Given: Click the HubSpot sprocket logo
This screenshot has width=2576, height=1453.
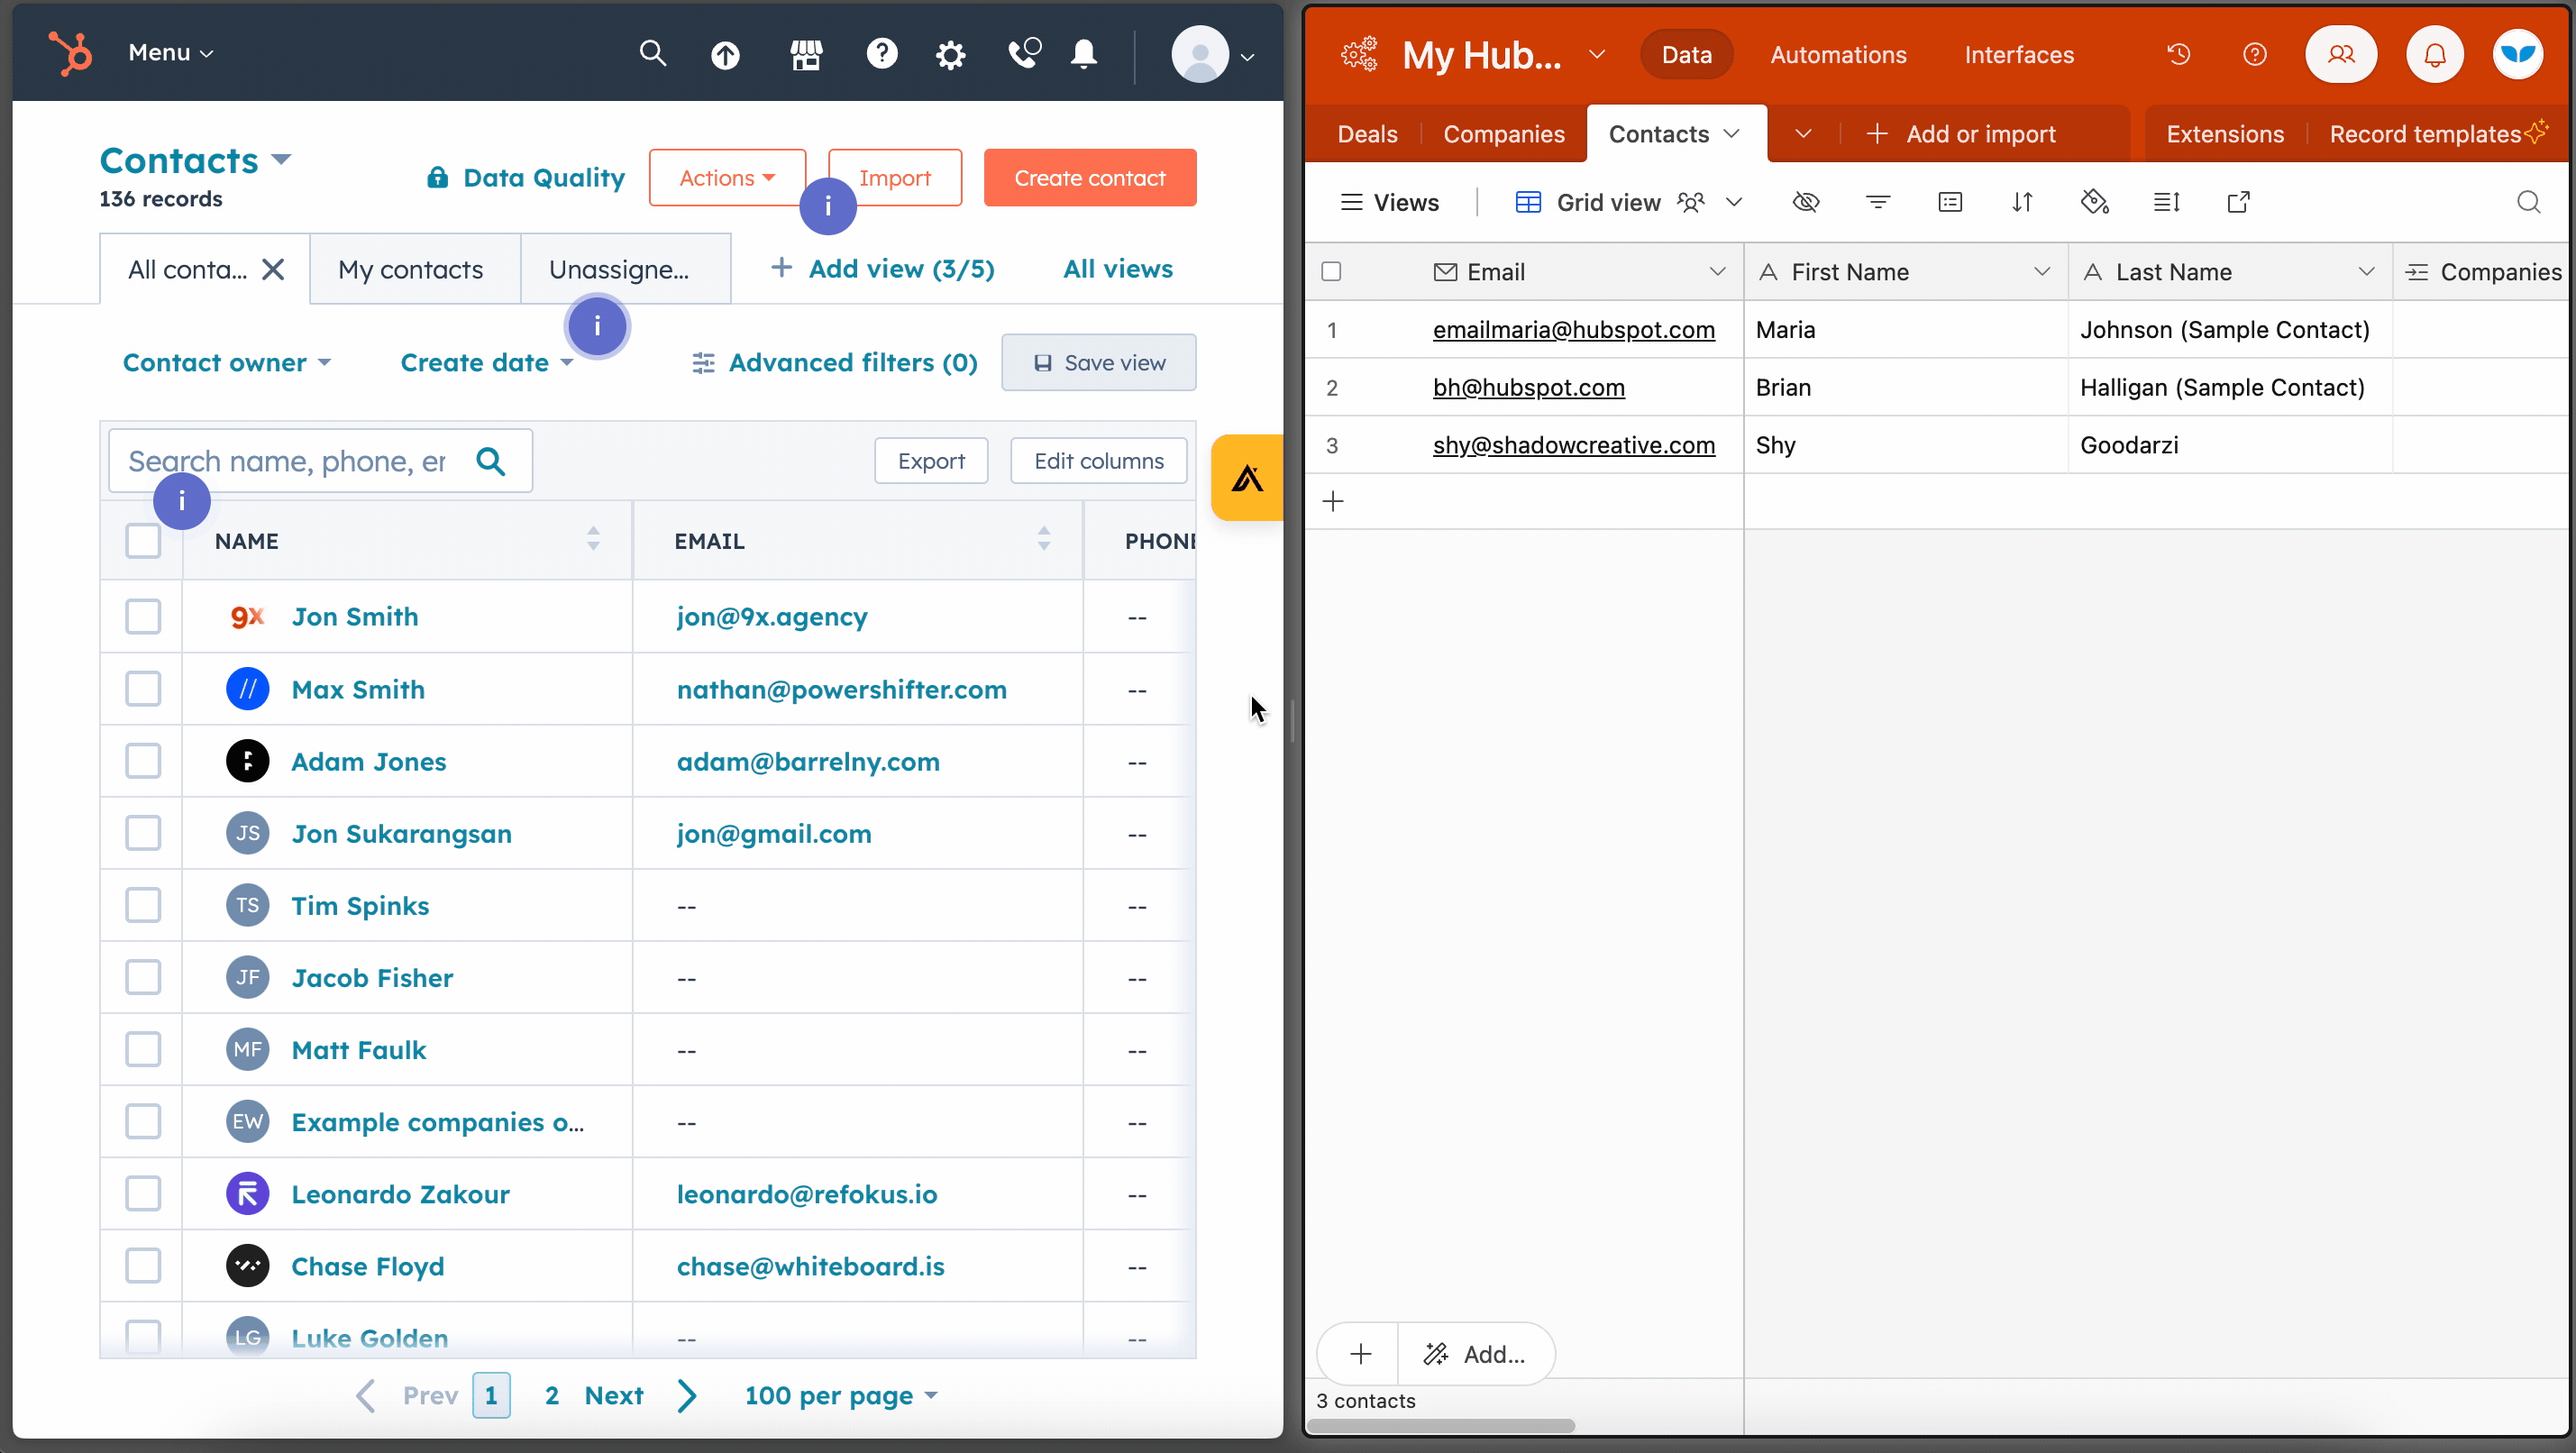Looking at the screenshot, I should [x=71, y=53].
